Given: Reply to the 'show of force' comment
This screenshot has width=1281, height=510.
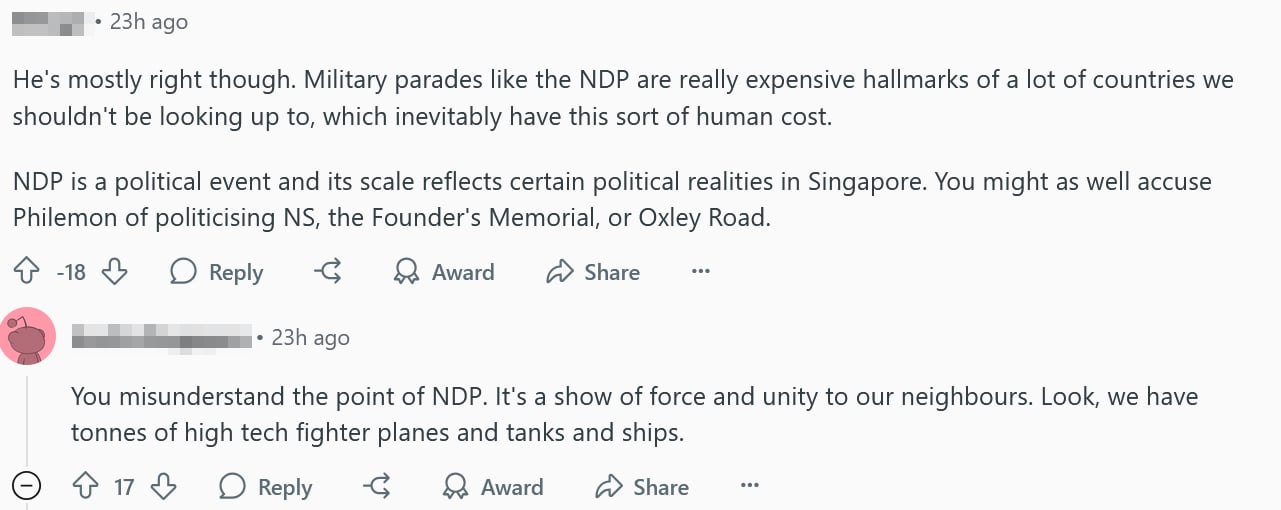Looking at the screenshot, I should click(x=266, y=487).
